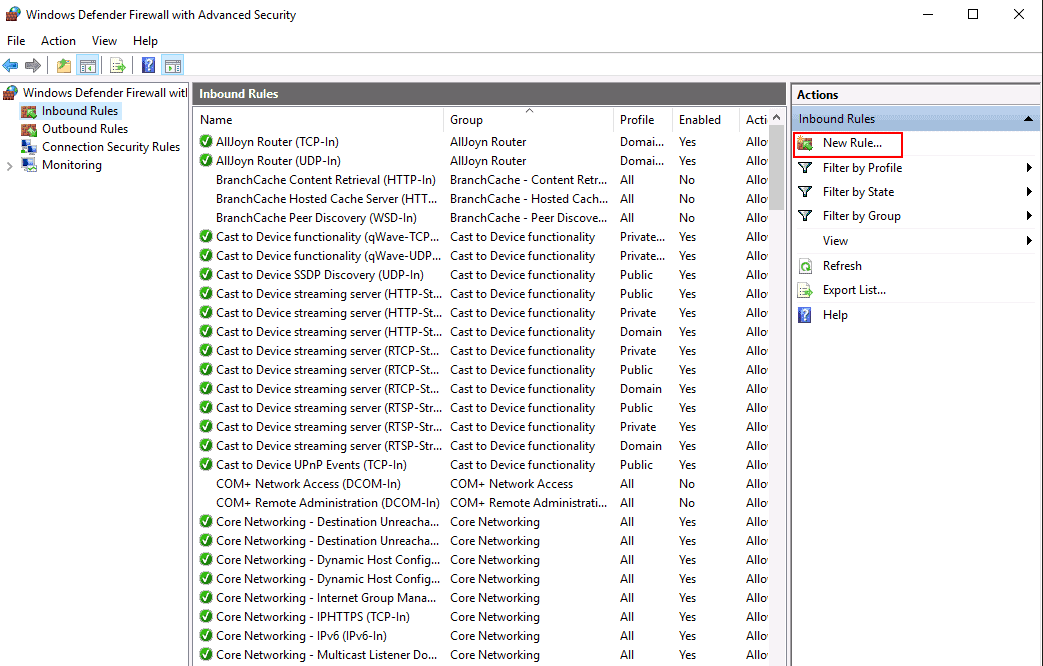Click the Connection Security Rules icon
Image resolution: width=1043 pixels, height=666 pixels.
29,147
